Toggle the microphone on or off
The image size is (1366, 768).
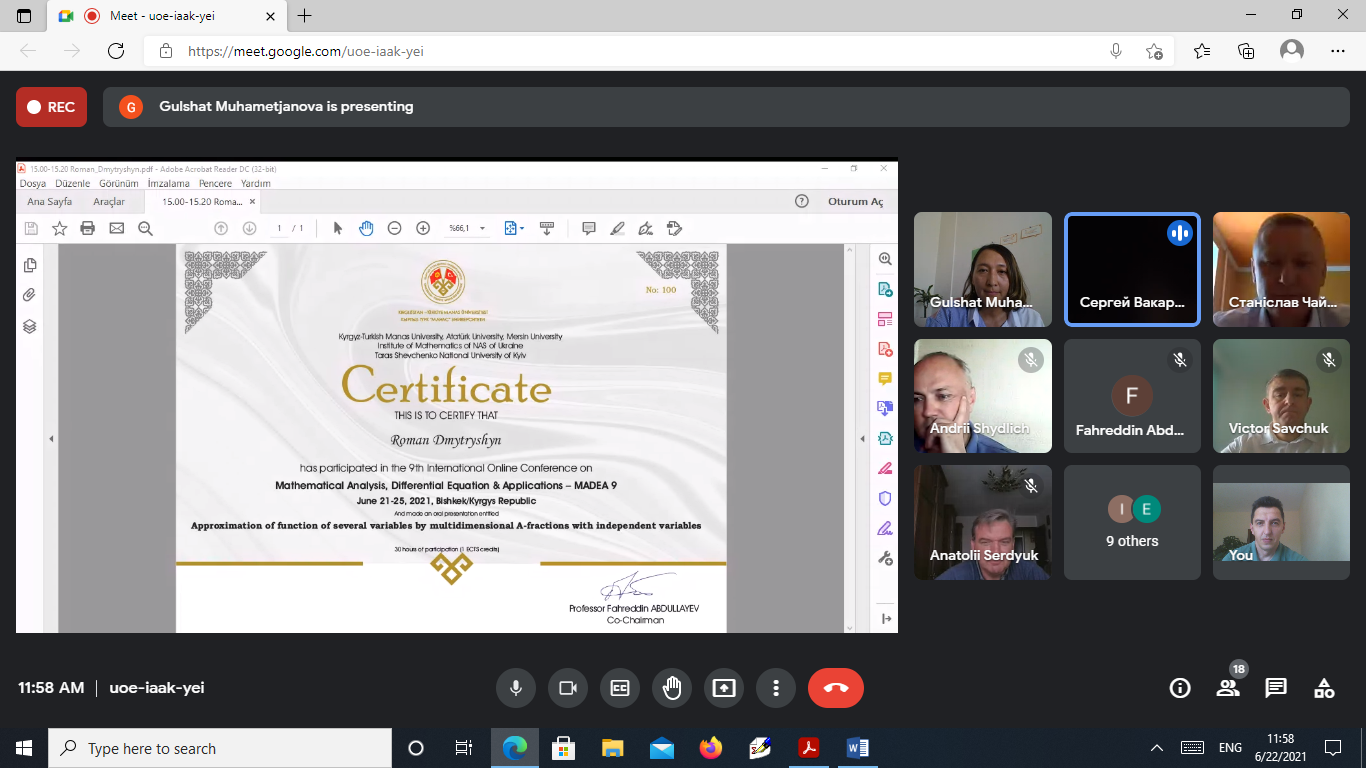[516, 688]
